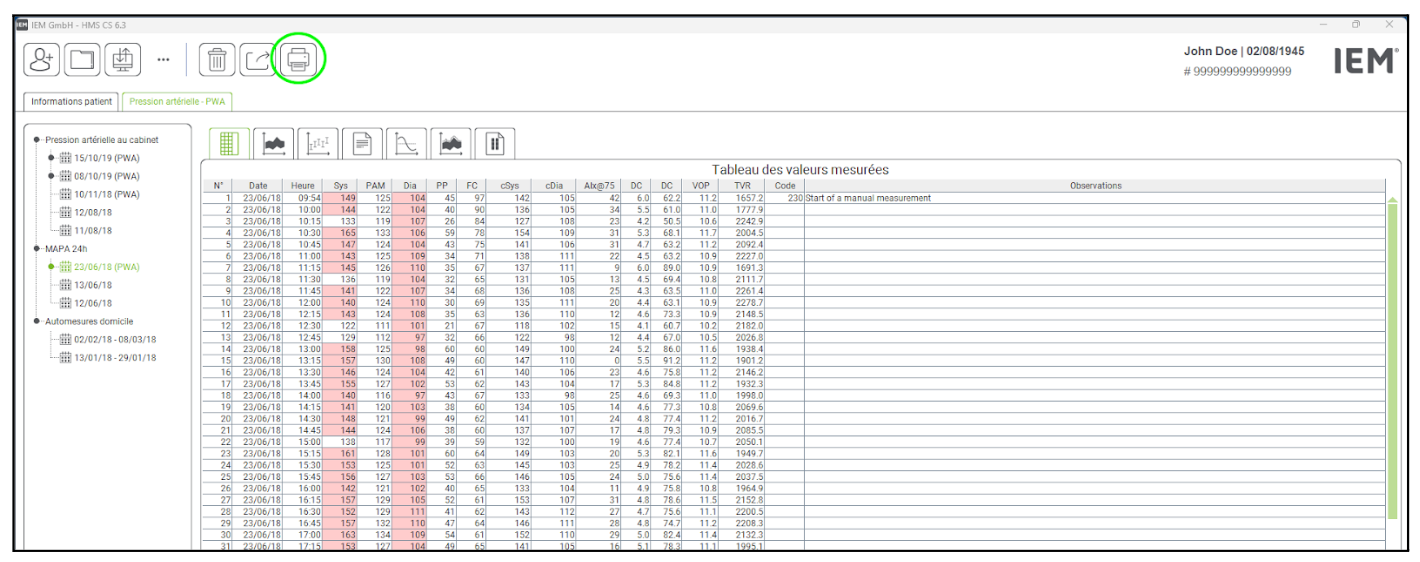This screenshot has width=1420, height=562.
Task: Select the measurement table view icon
Action: coord(228,144)
